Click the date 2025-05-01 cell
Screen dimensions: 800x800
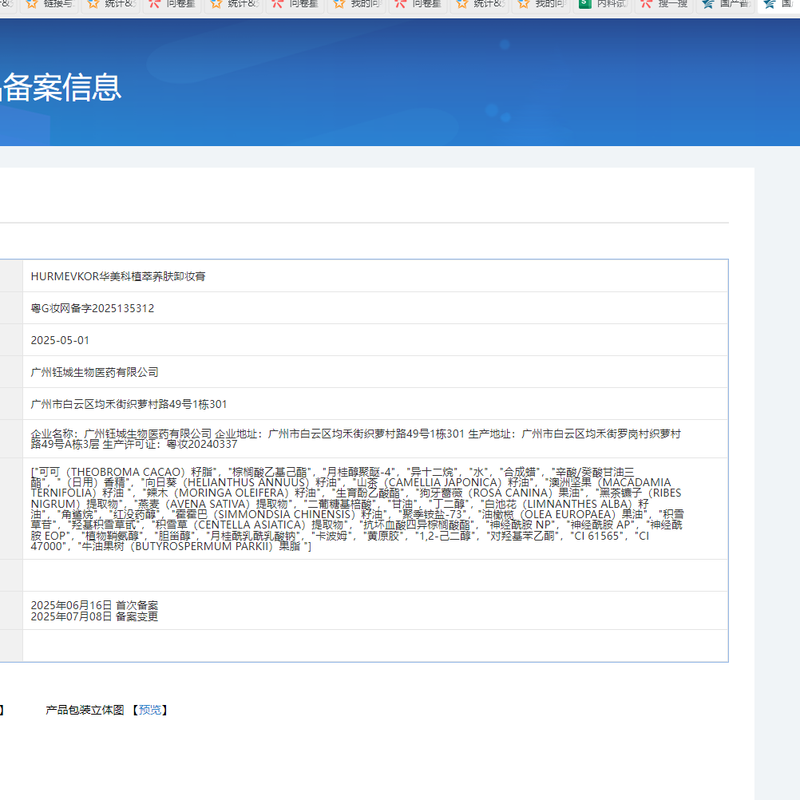pyautogui.click(x=60, y=340)
